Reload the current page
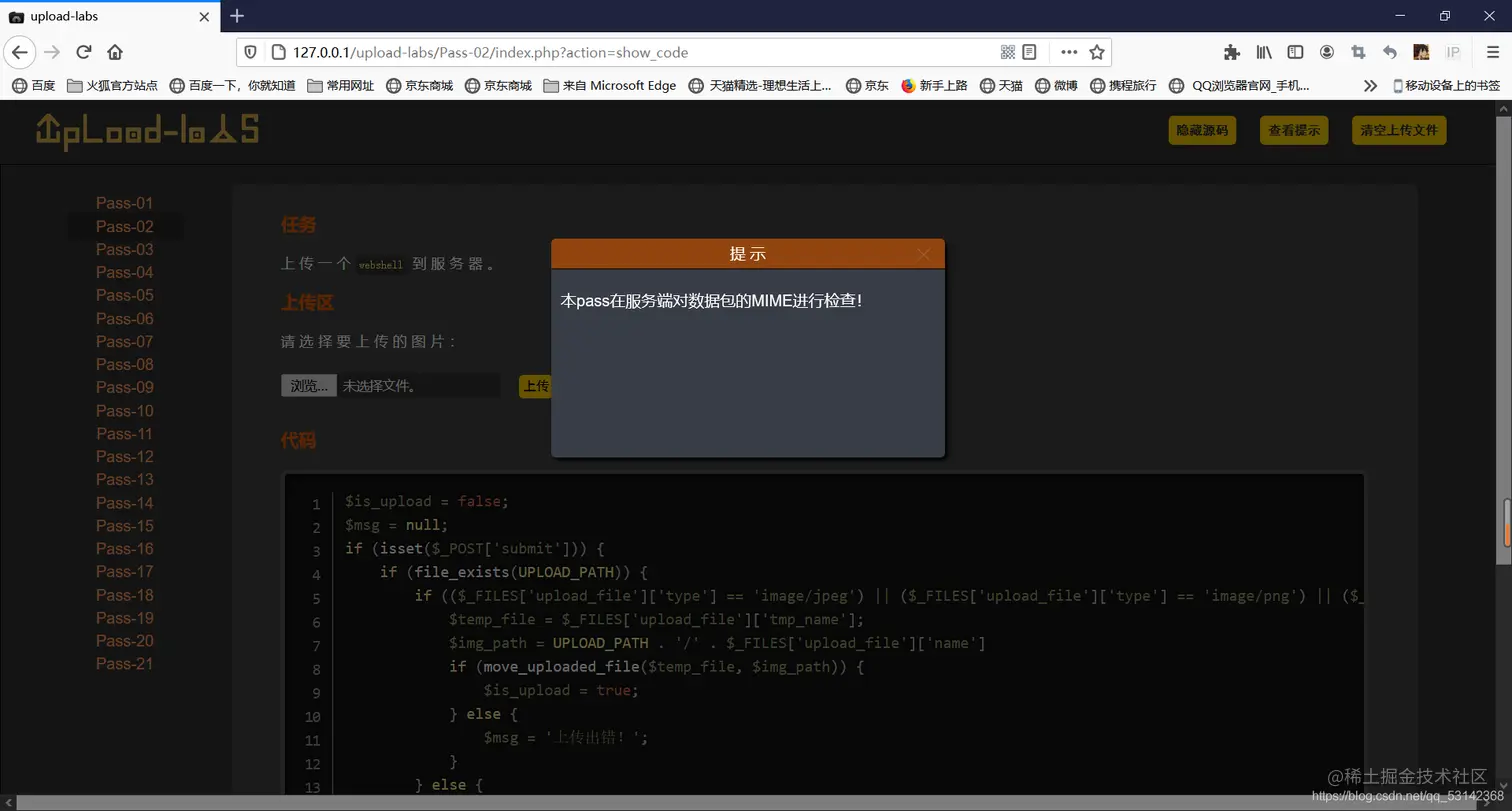 pos(84,52)
